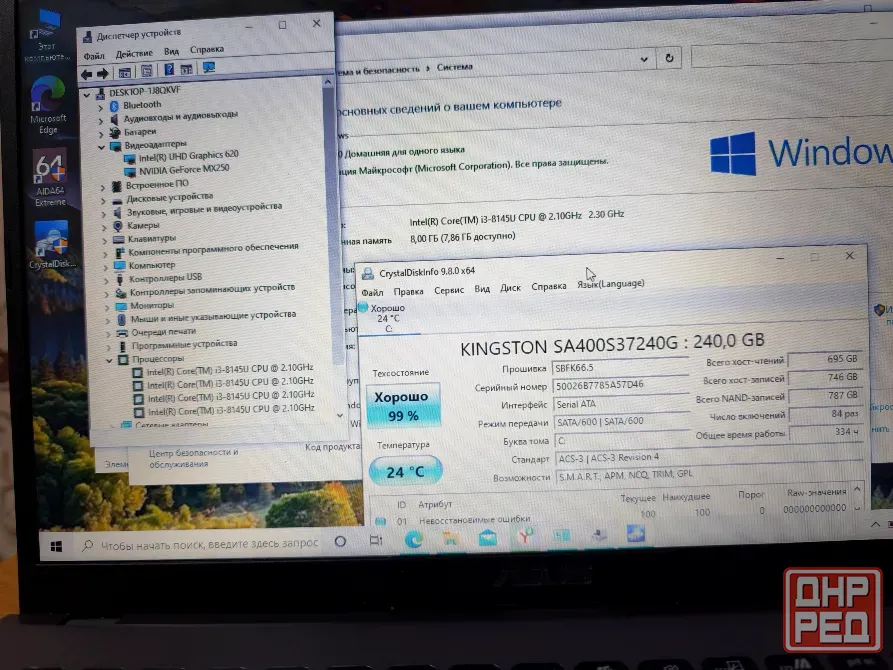Open Правка menu in CrystalDiskInfo
This screenshot has height=670, width=893.
point(408,291)
